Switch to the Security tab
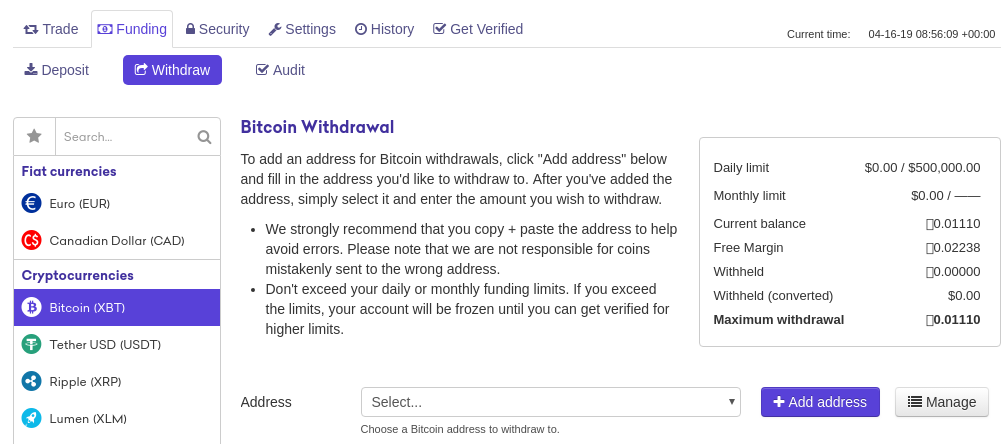Screen dimensions: 1006x444 [217, 29]
